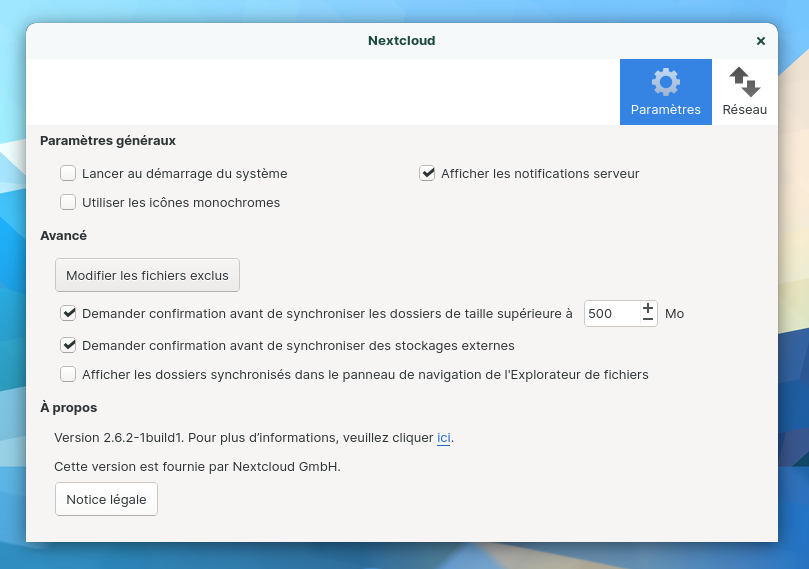Select the Paramètres tab label
Image resolution: width=809 pixels, height=569 pixels.
point(665,110)
